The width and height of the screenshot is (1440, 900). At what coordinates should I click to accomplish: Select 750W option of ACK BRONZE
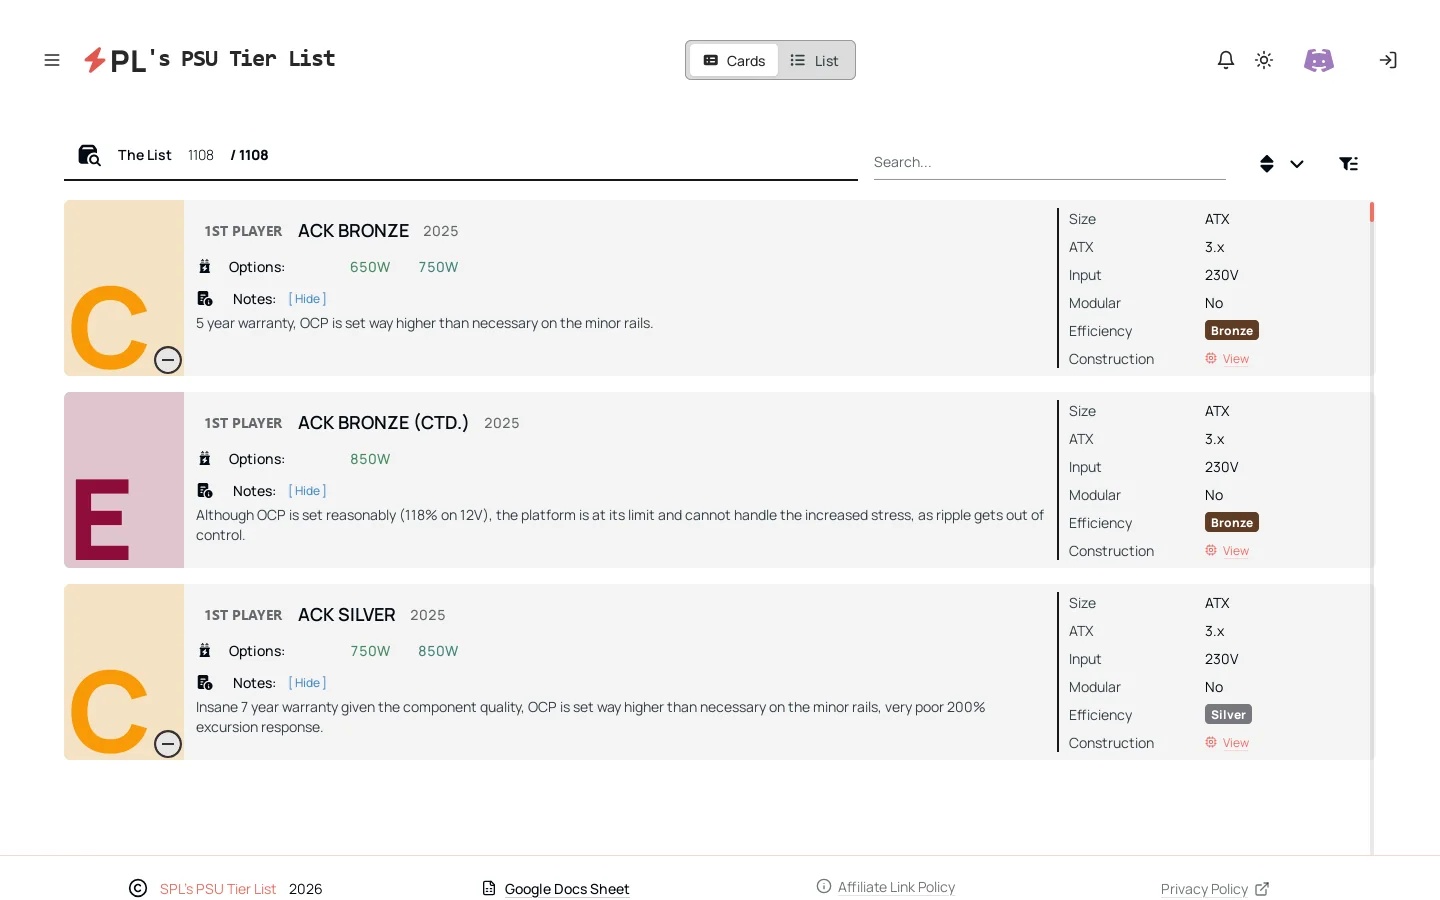click(x=438, y=267)
